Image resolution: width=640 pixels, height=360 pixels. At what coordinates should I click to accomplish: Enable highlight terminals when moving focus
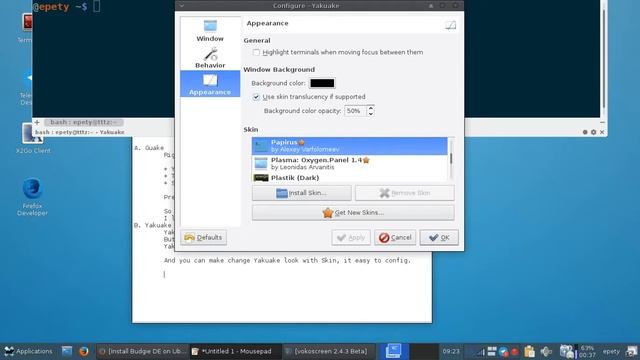click(x=256, y=52)
